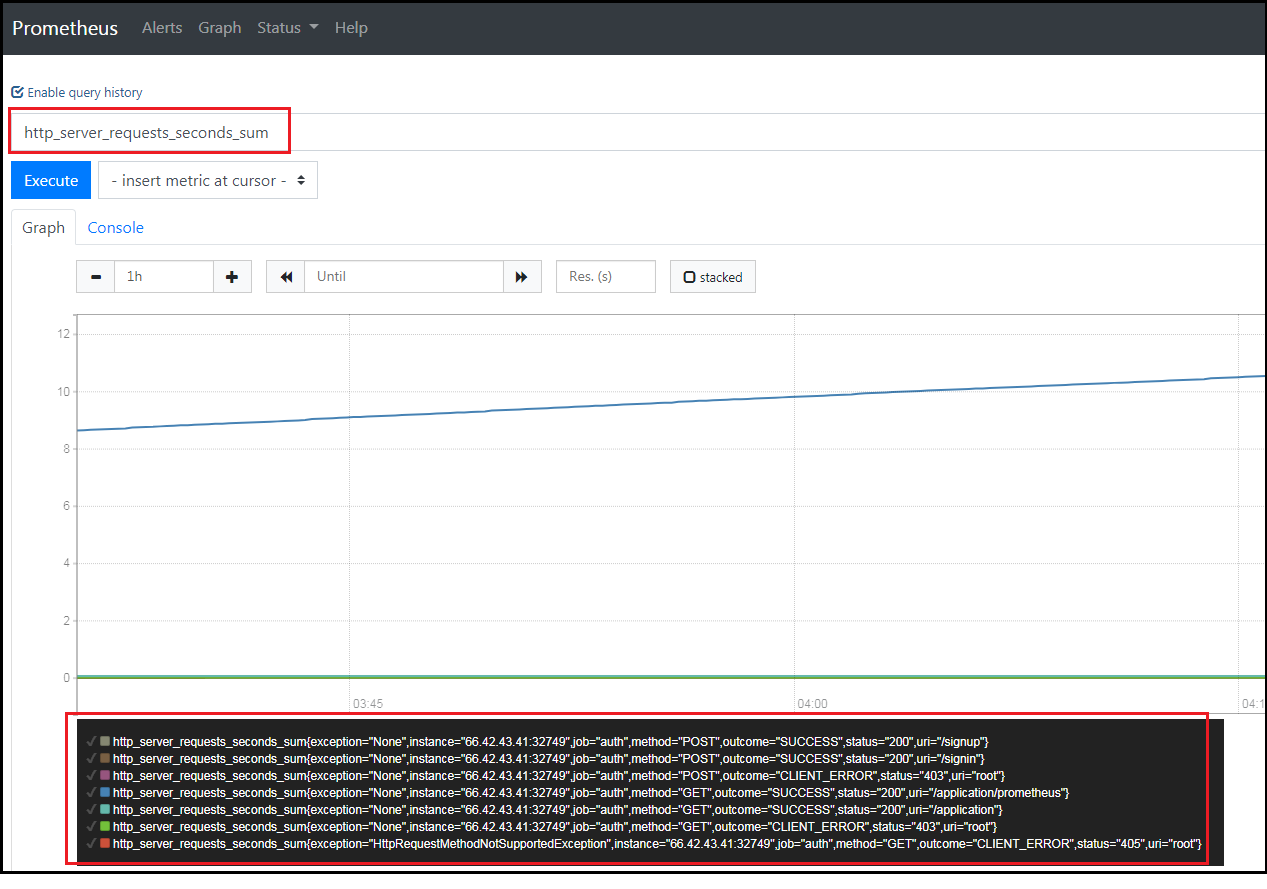Toggle checkmark for POST 403 root series
Image resolution: width=1267 pixels, height=889 pixels.
click(91, 775)
